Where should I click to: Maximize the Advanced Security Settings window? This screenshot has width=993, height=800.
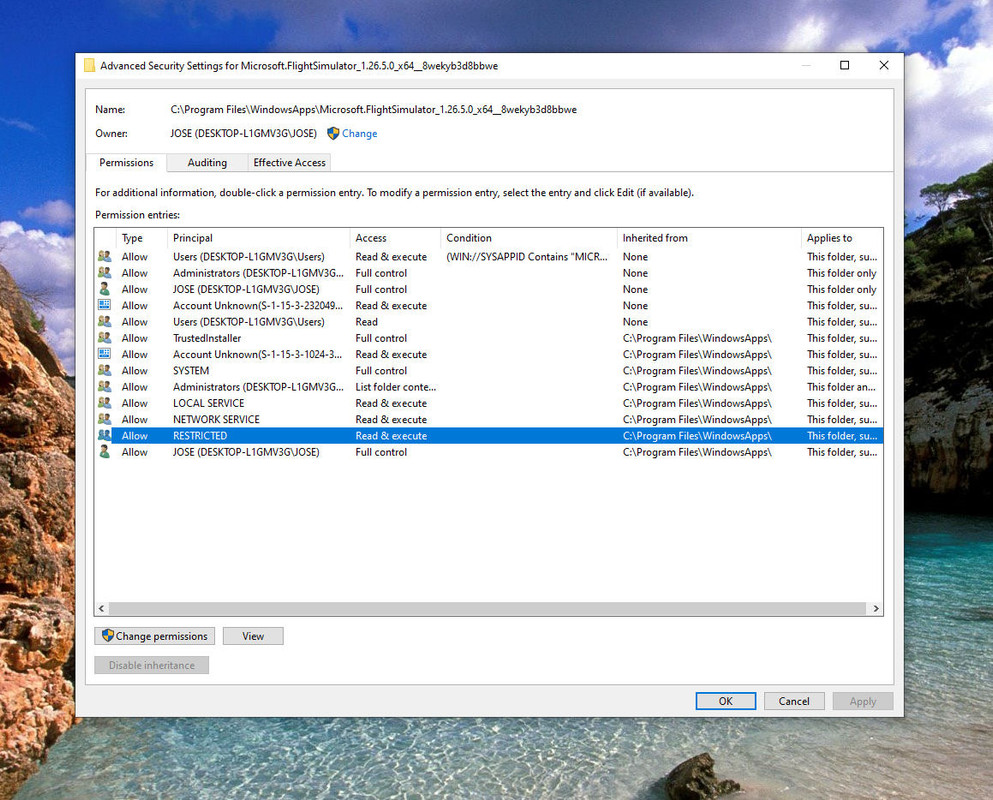point(844,65)
